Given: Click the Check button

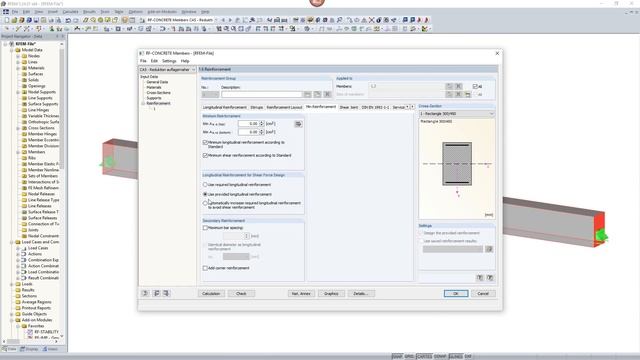Looking at the screenshot, I should tap(241, 293).
